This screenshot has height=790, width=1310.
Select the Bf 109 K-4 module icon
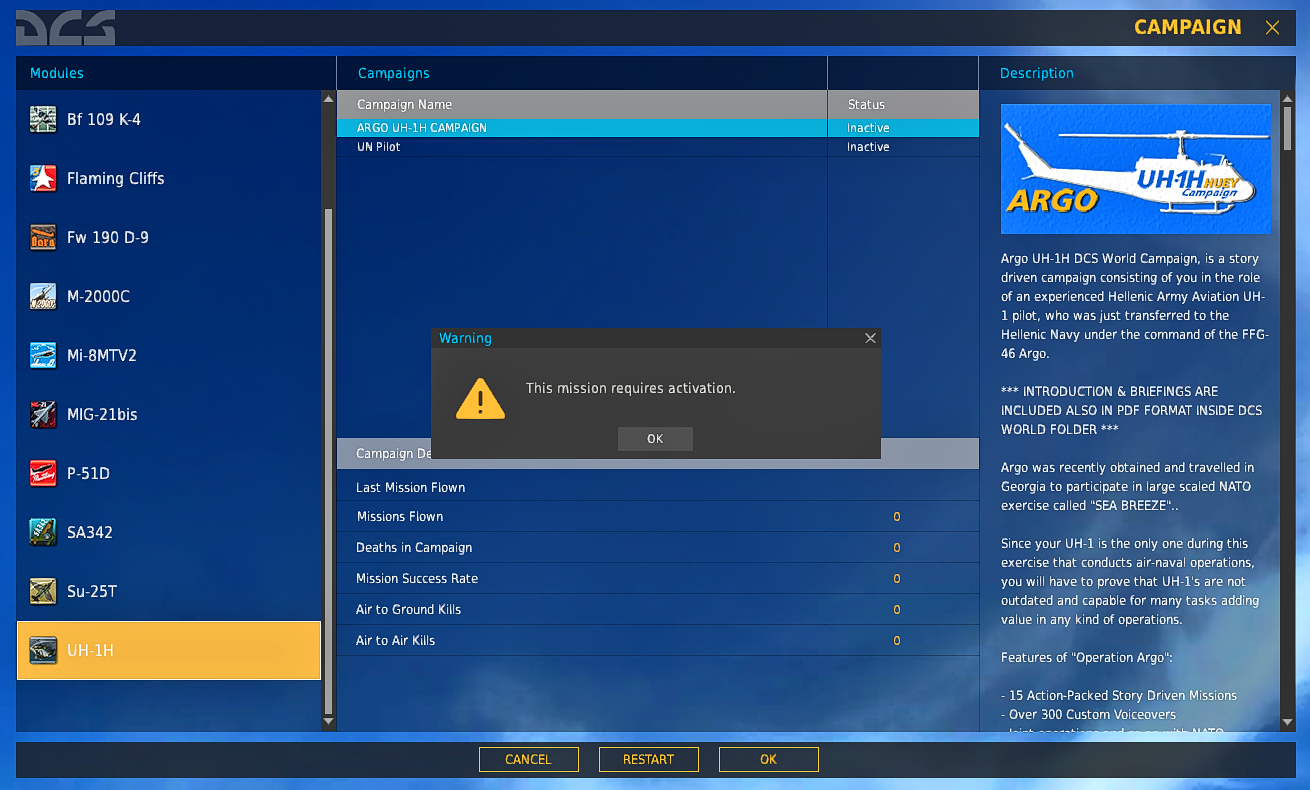tap(43, 119)
